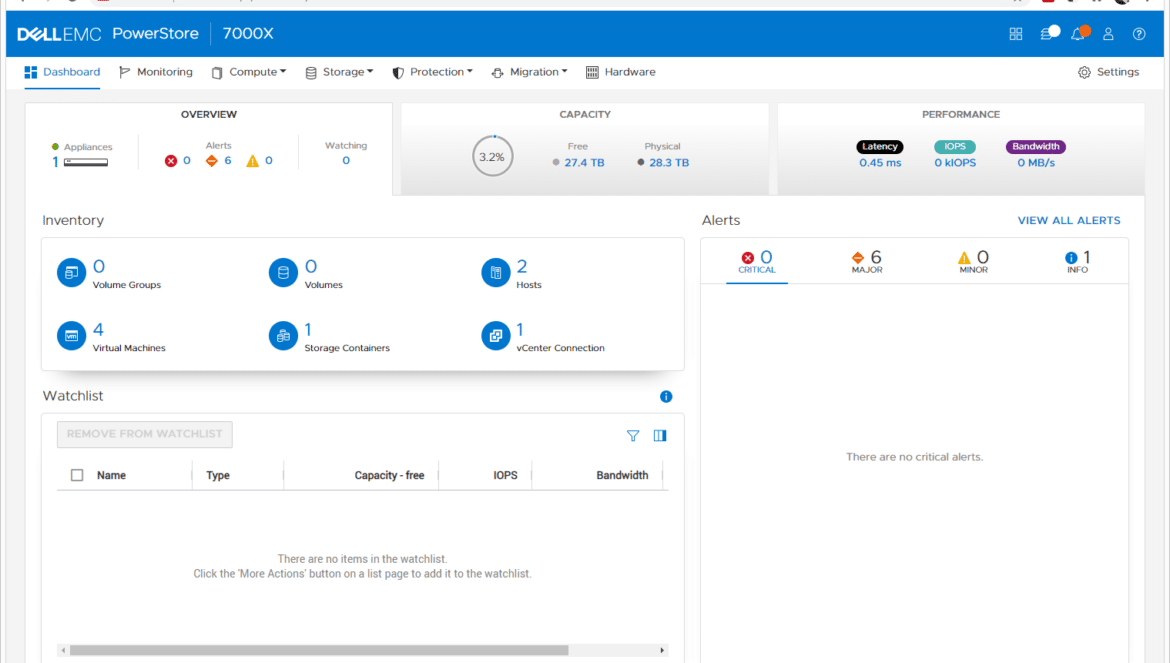Click the 3.2% capacity usage gauge
The width and height of the screenshot is (1170, 663).
(x=492, y=157)
